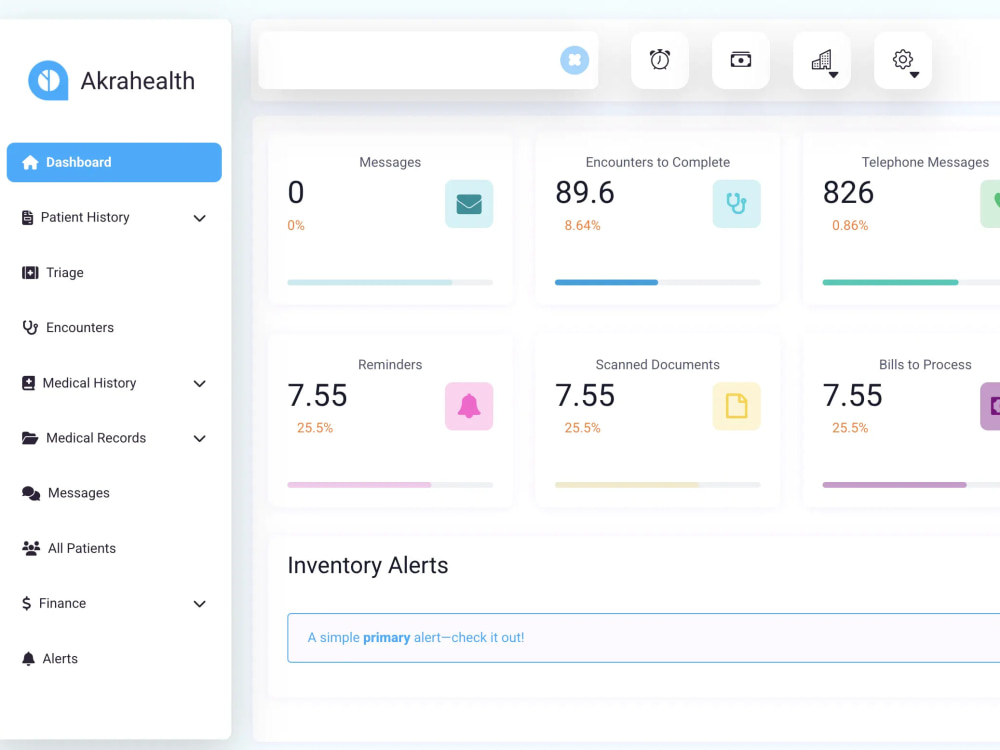Click the money bill toolbar button
Image resolution: width=1000 pixels, height=750 pixels.
[740, 60]
